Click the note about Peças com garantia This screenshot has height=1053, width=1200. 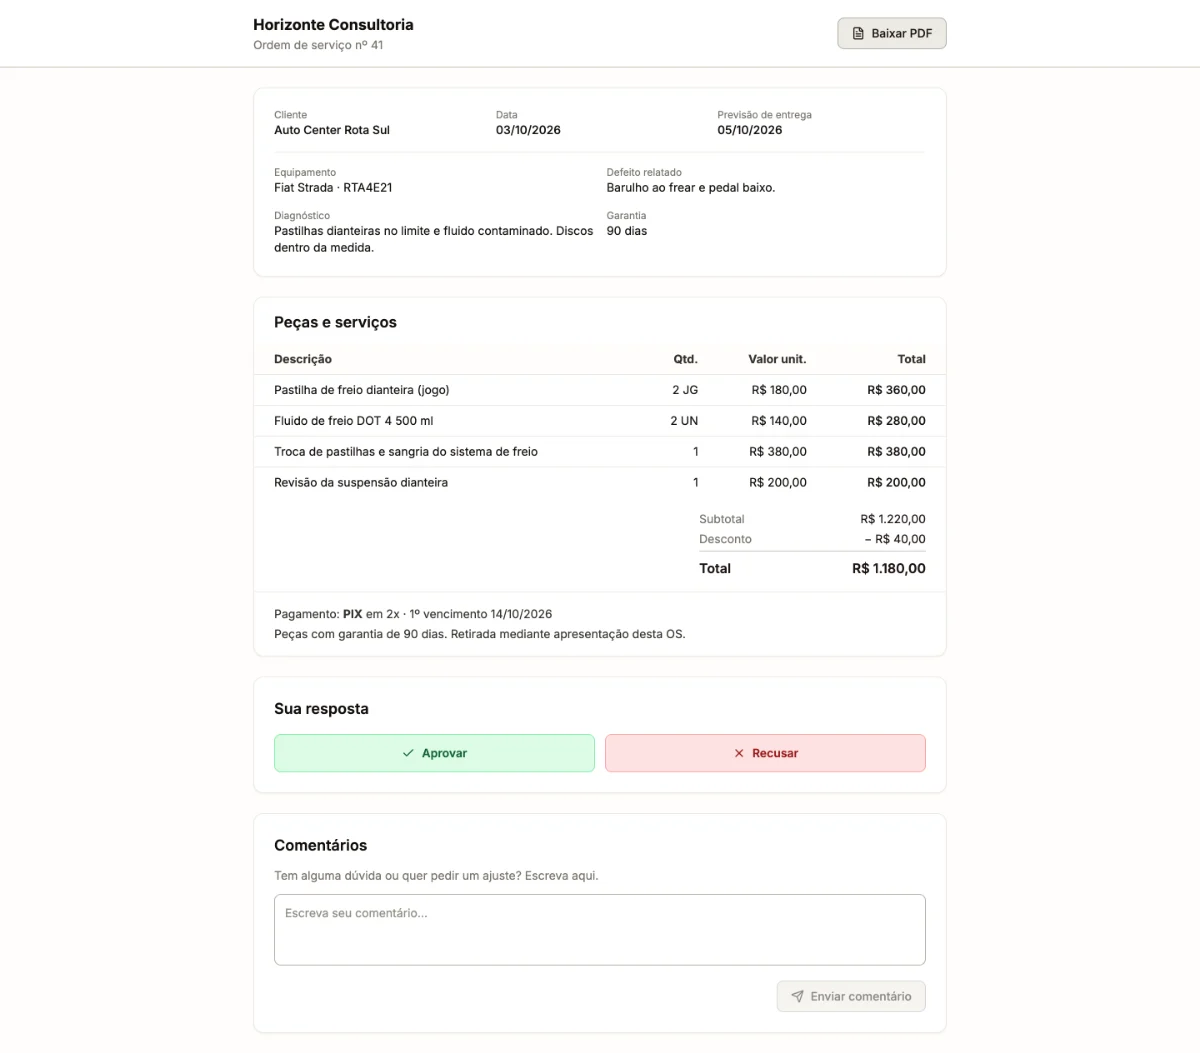[480, 634]
